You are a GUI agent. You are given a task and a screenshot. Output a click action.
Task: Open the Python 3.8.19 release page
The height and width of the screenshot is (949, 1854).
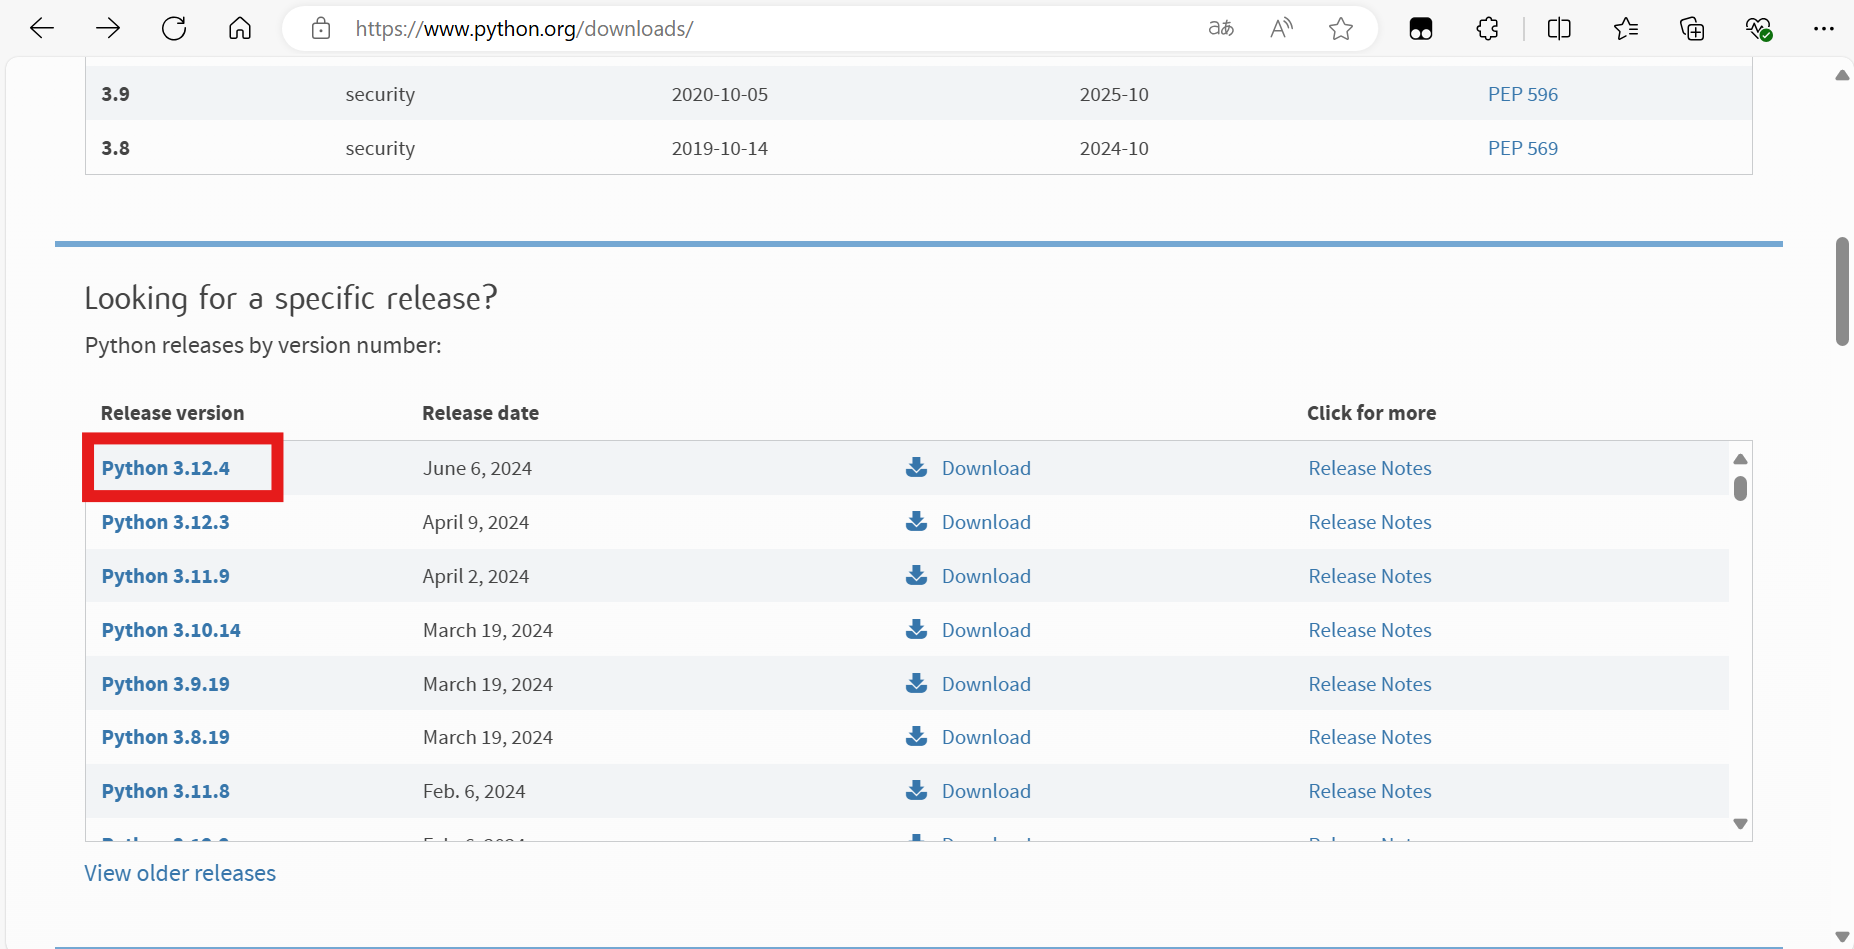tap(166, 737)
